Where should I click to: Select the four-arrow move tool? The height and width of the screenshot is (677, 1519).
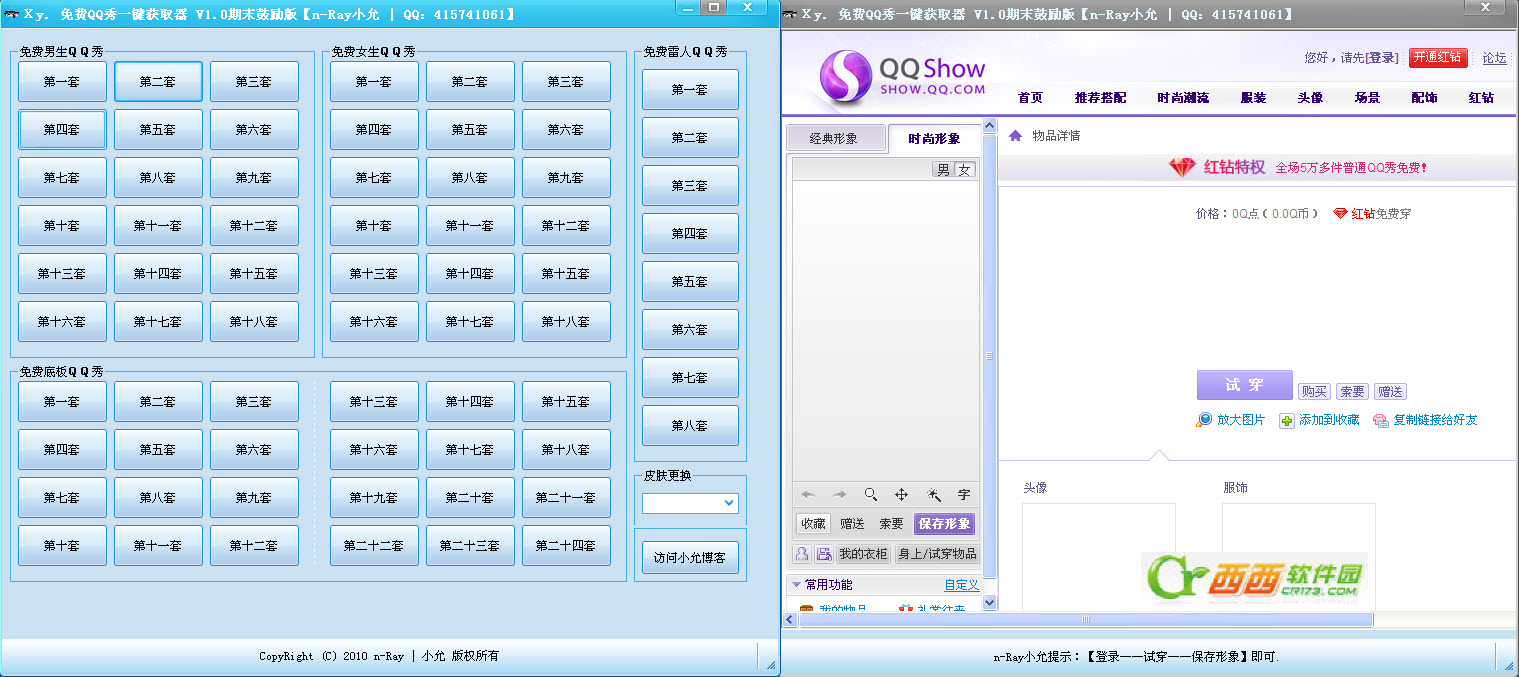901,494
